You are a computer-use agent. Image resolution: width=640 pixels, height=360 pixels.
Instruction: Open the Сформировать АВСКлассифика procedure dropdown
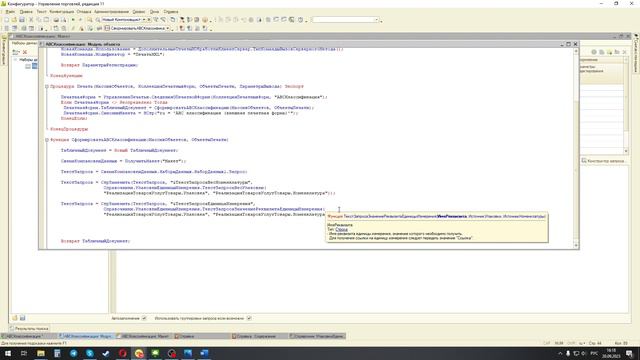click(168, 28)
